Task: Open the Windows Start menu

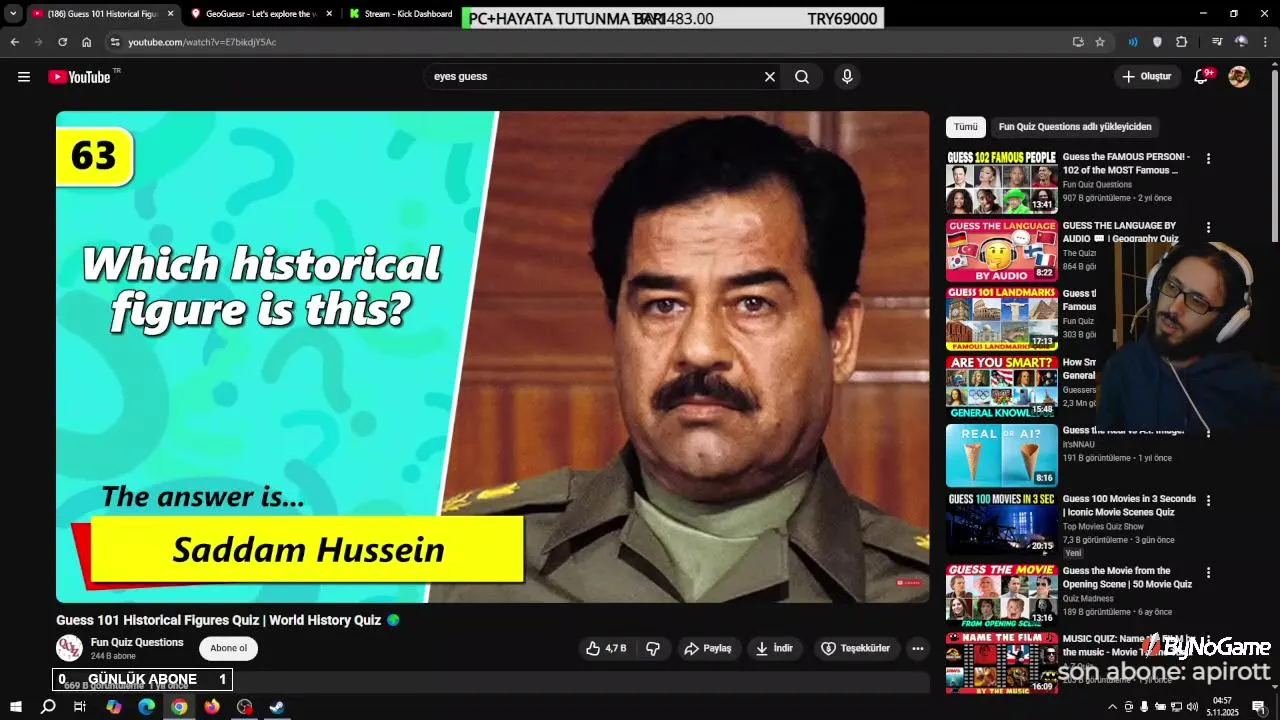Action: [16, 707]
